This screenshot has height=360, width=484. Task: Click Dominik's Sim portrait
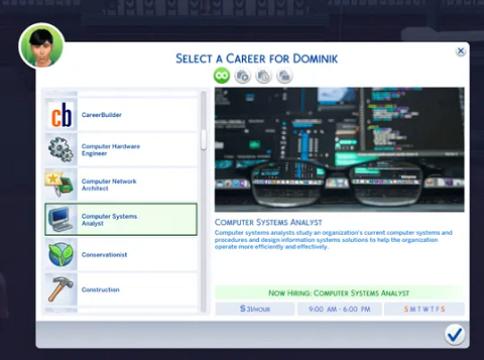point(42,46)
